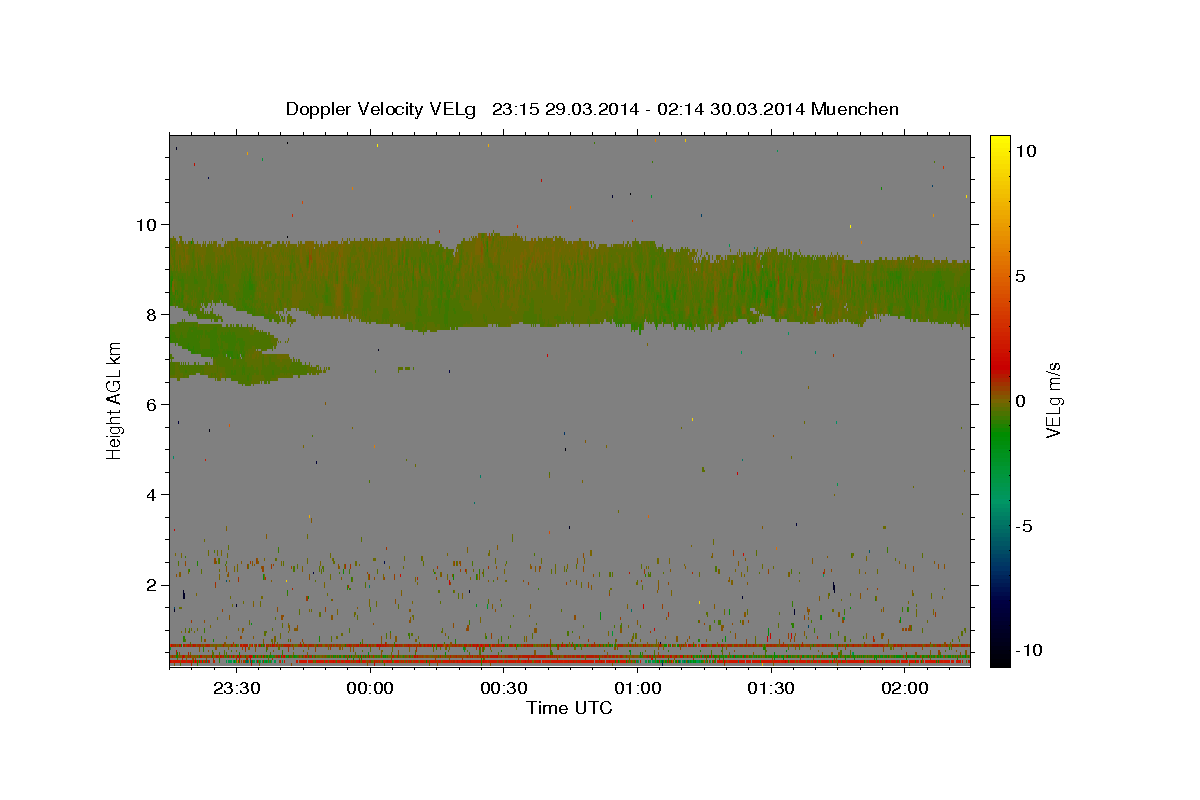This screenshot has width=1200, height=800.
Task: Click the 'VELg m/s' colorbar label
Action: point(1053,400)
